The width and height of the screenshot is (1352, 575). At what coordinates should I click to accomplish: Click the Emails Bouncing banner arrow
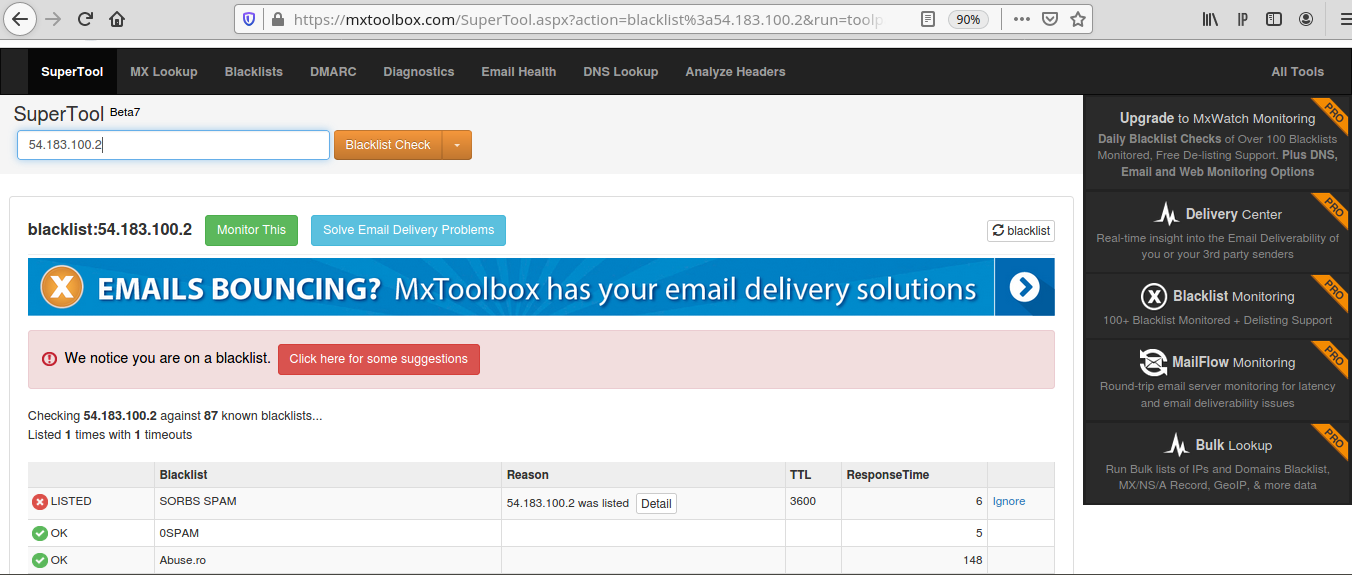1024,287
